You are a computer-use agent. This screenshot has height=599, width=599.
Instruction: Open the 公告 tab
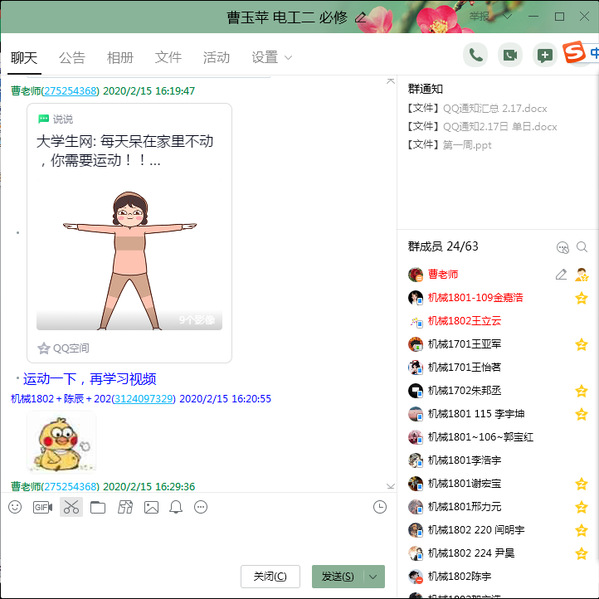pyautogui.click(x=72, y=58)
